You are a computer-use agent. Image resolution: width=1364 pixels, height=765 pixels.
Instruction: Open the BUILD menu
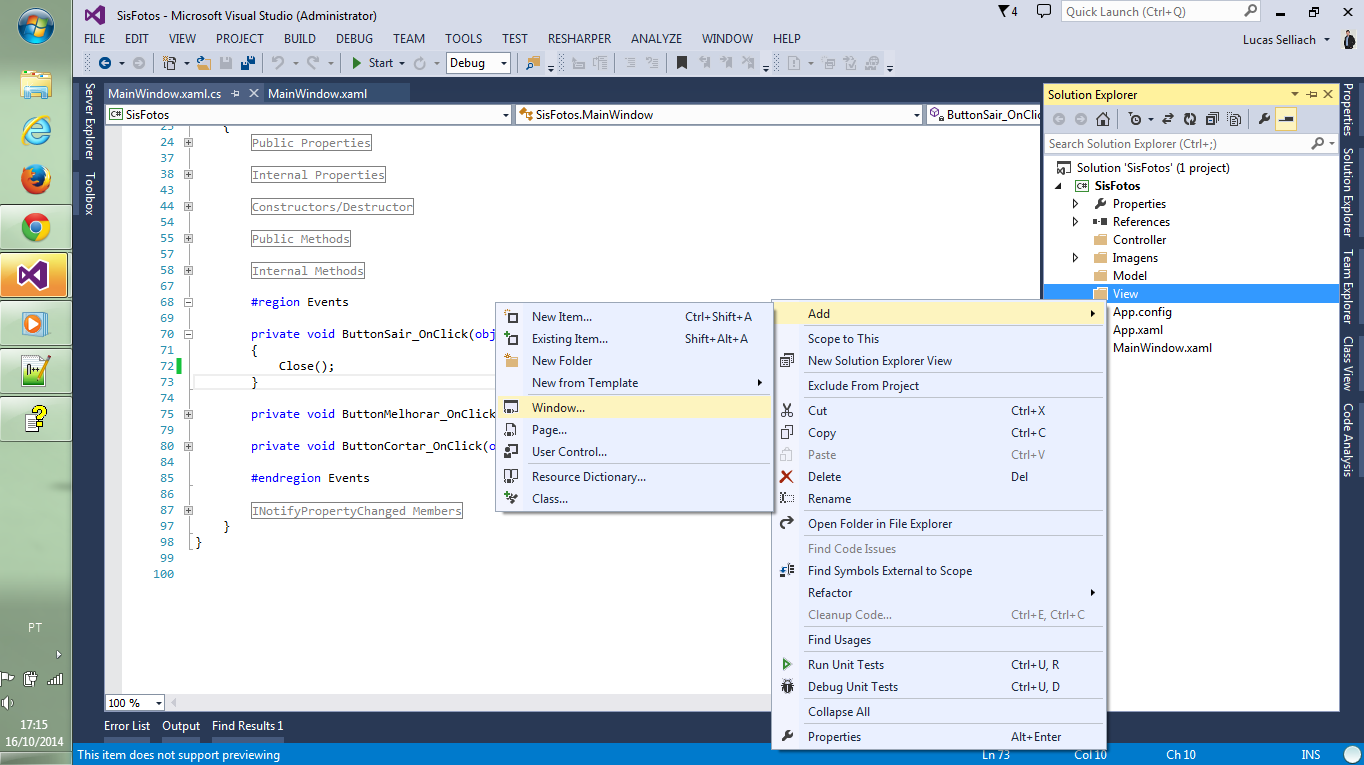(x=300, y=39)
